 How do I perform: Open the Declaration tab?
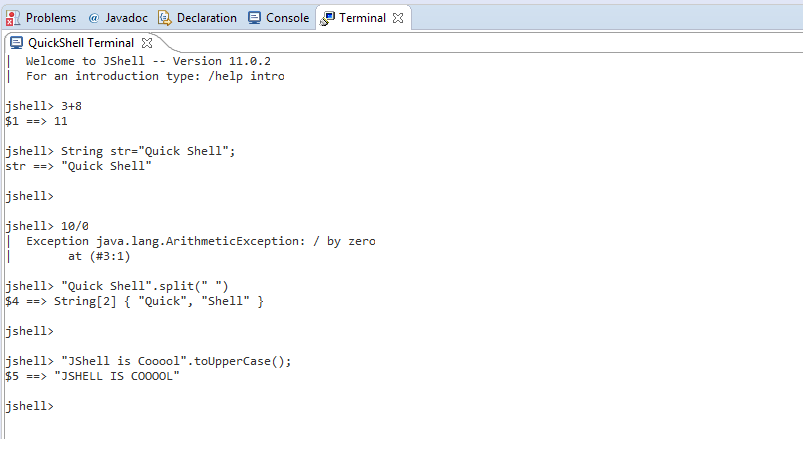pyautogui.click(x=198, y=18)
